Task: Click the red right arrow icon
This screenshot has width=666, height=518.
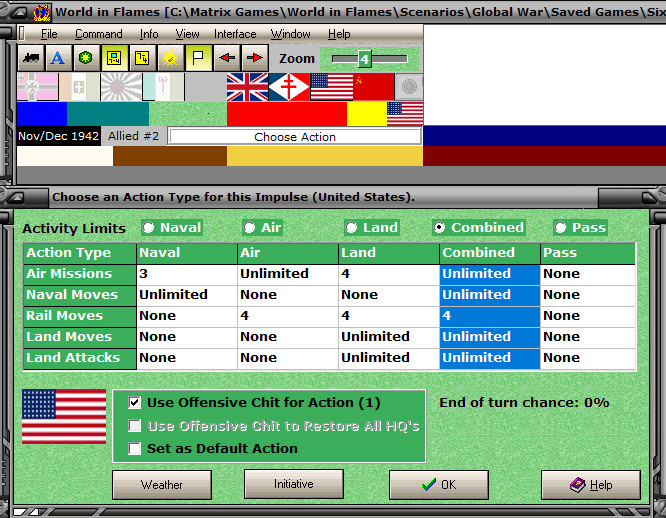Action: coord(255,58)
